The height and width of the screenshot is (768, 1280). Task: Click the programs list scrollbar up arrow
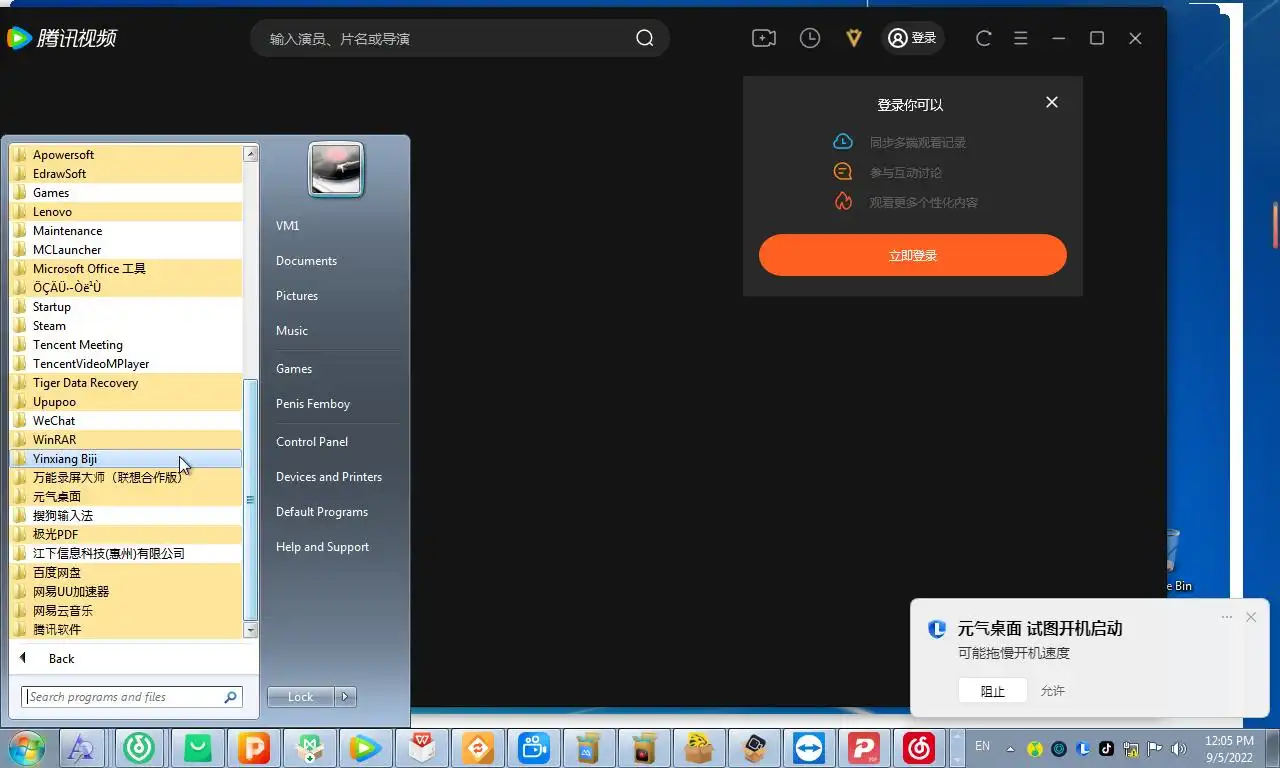click(251, 154)
